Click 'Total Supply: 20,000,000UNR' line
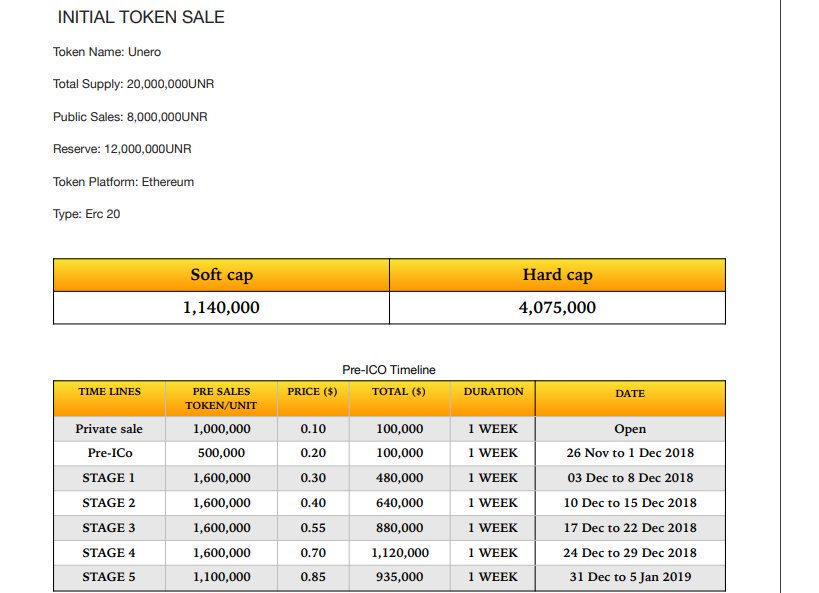819x593 pixels. (x=133, y=84)
